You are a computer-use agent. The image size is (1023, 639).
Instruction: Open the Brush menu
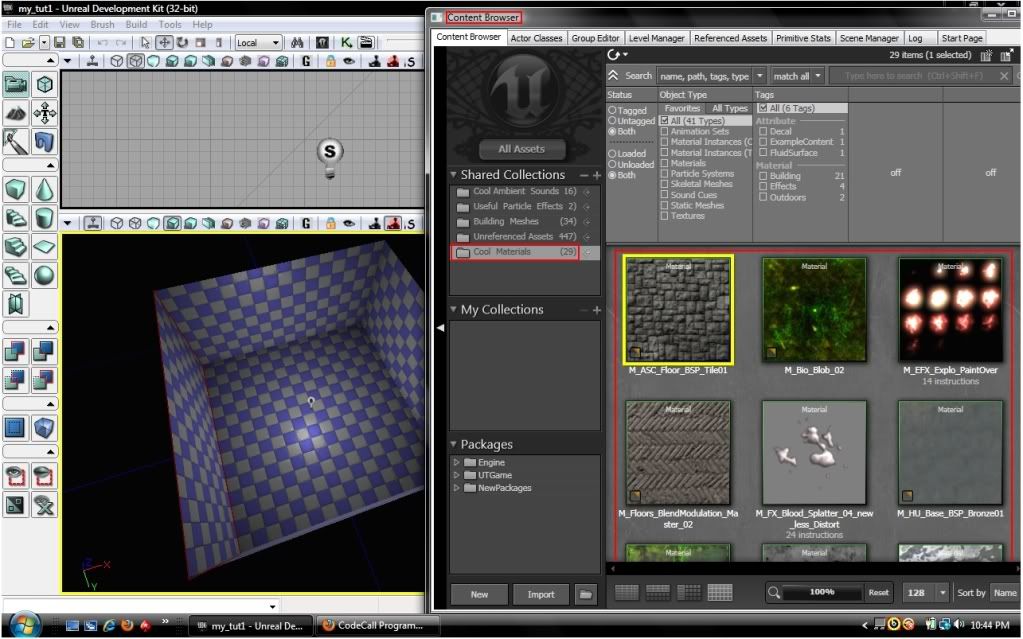click(102, 24)
